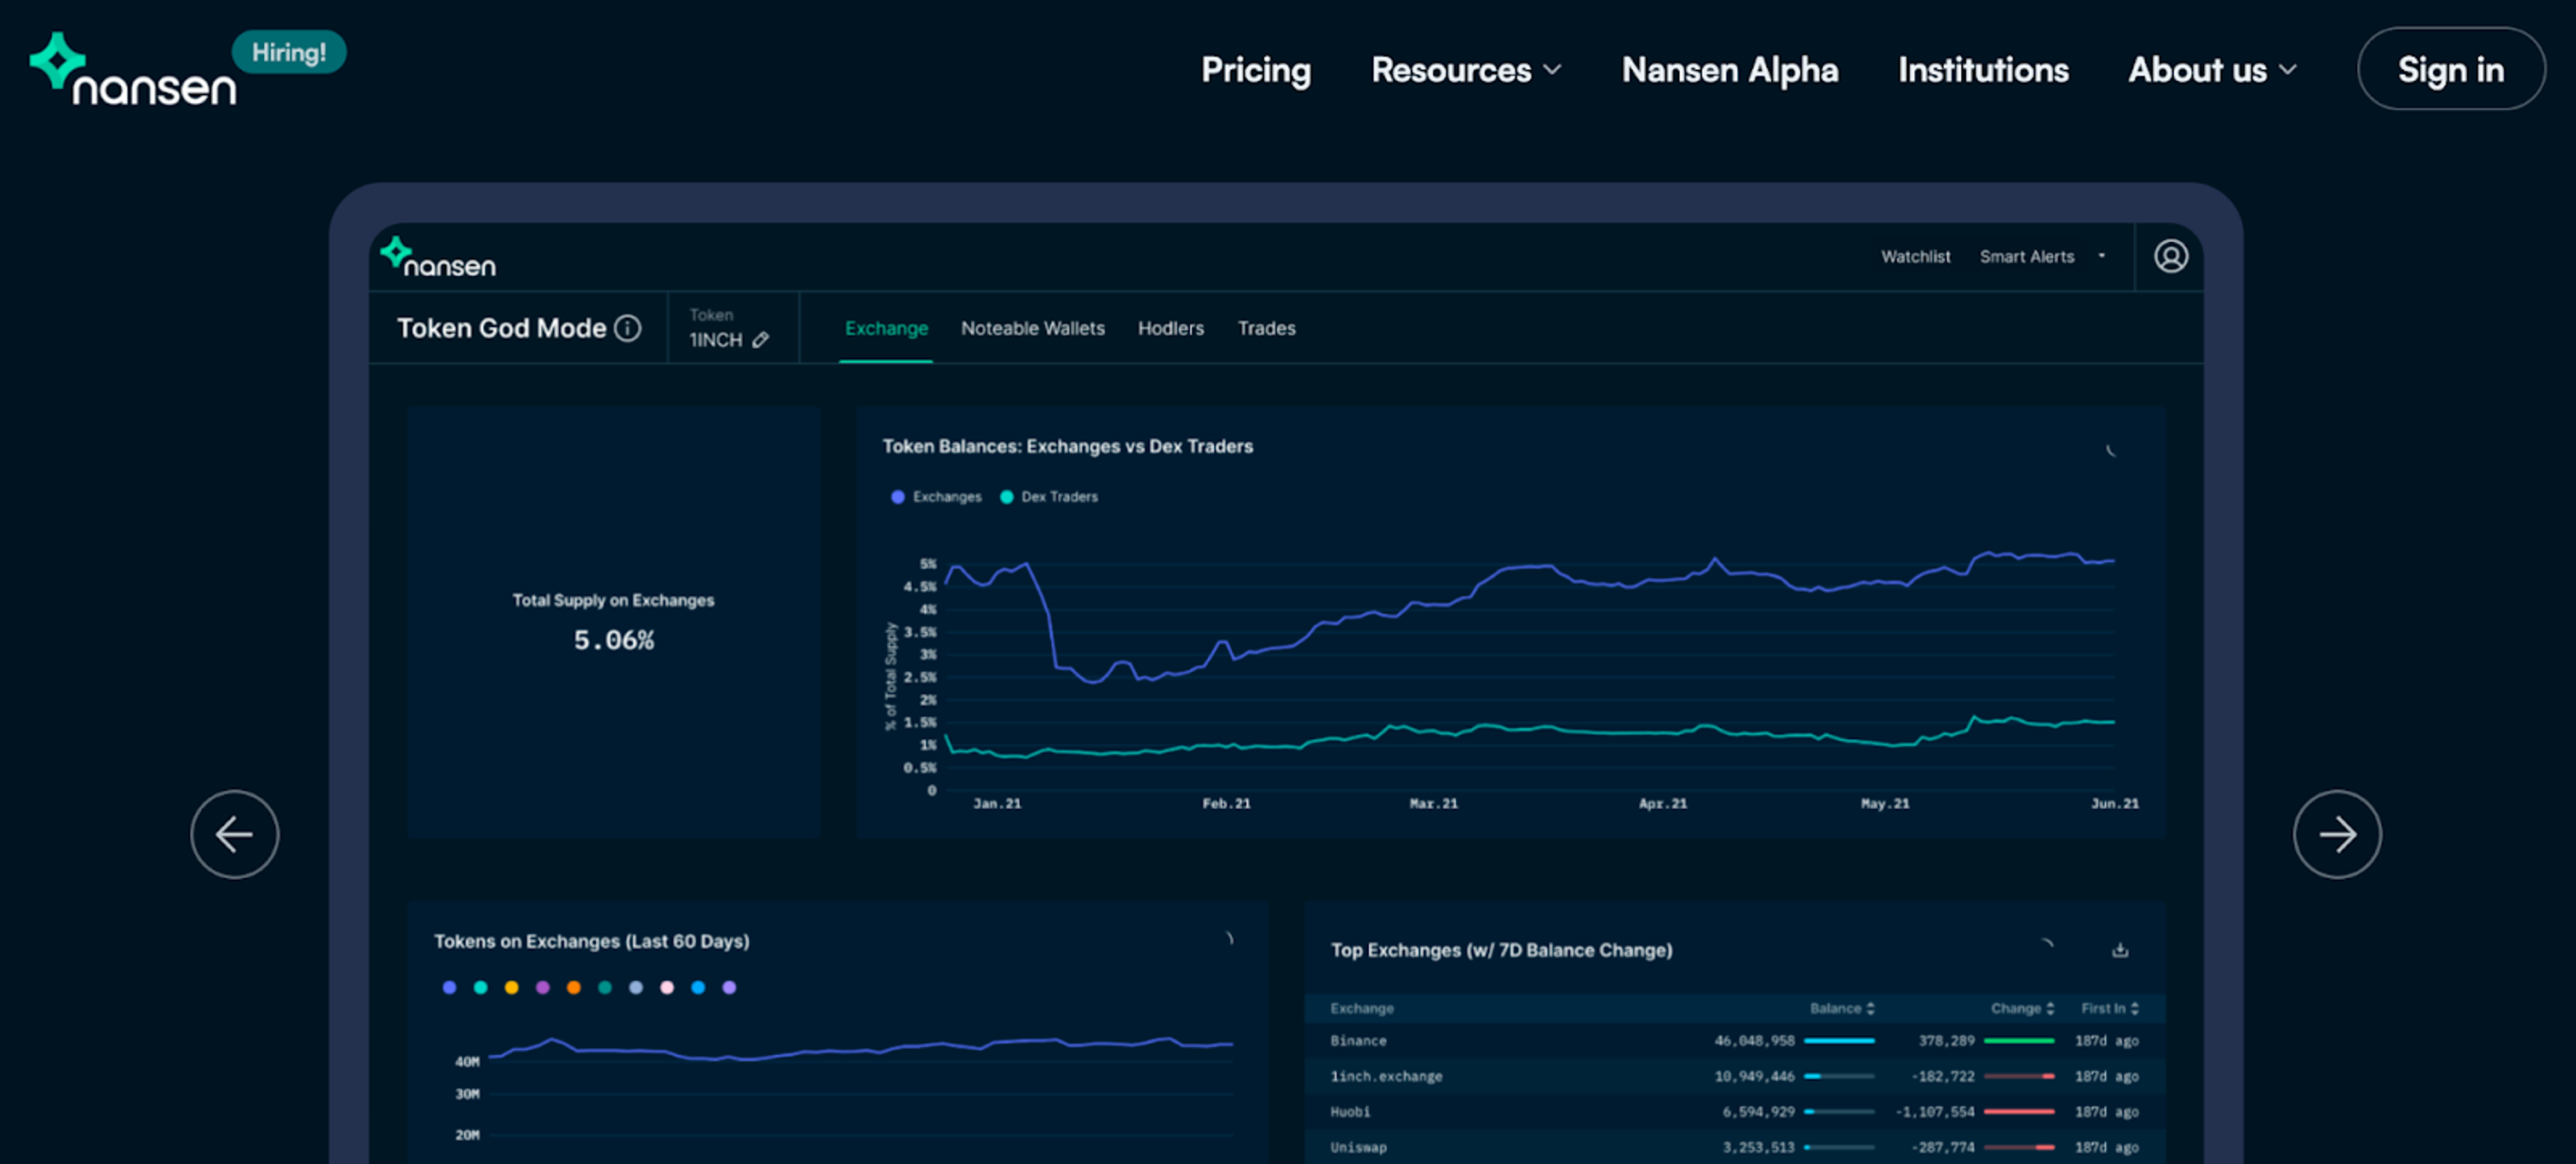The height and width of the screenshot is (1164, 2576).
Task: Toggle the Dex Traders series in legend
Action: point(1049,497)
